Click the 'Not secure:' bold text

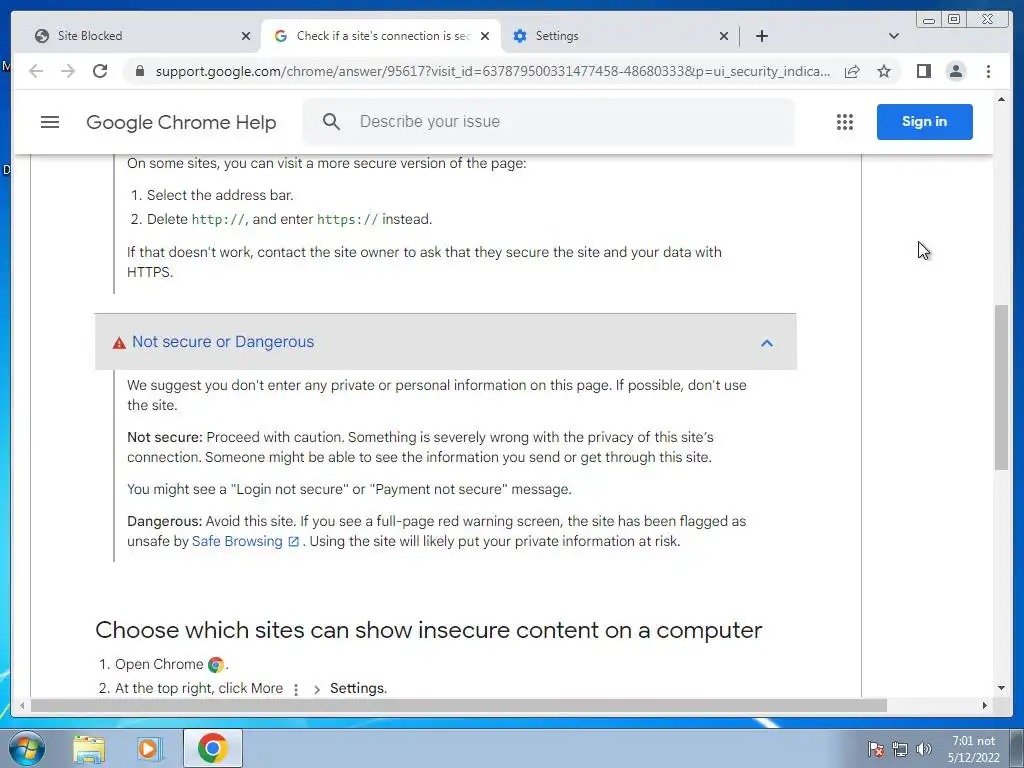tap(165, 438)
